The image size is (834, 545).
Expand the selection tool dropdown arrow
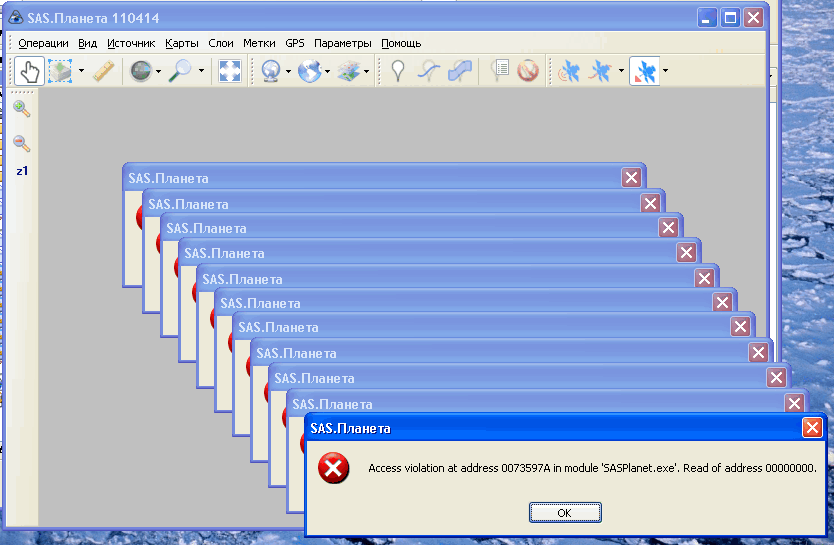pos(81,71)
